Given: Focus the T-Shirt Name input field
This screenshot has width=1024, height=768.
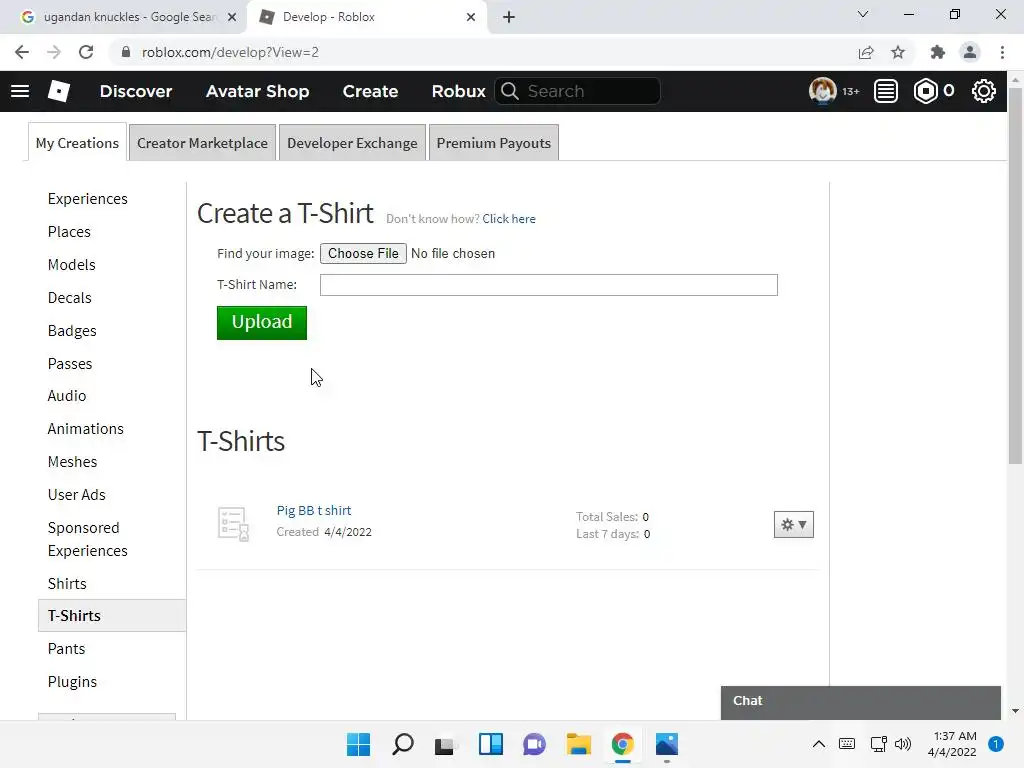Looking at the screenshot, I should [x=549, y=285].
